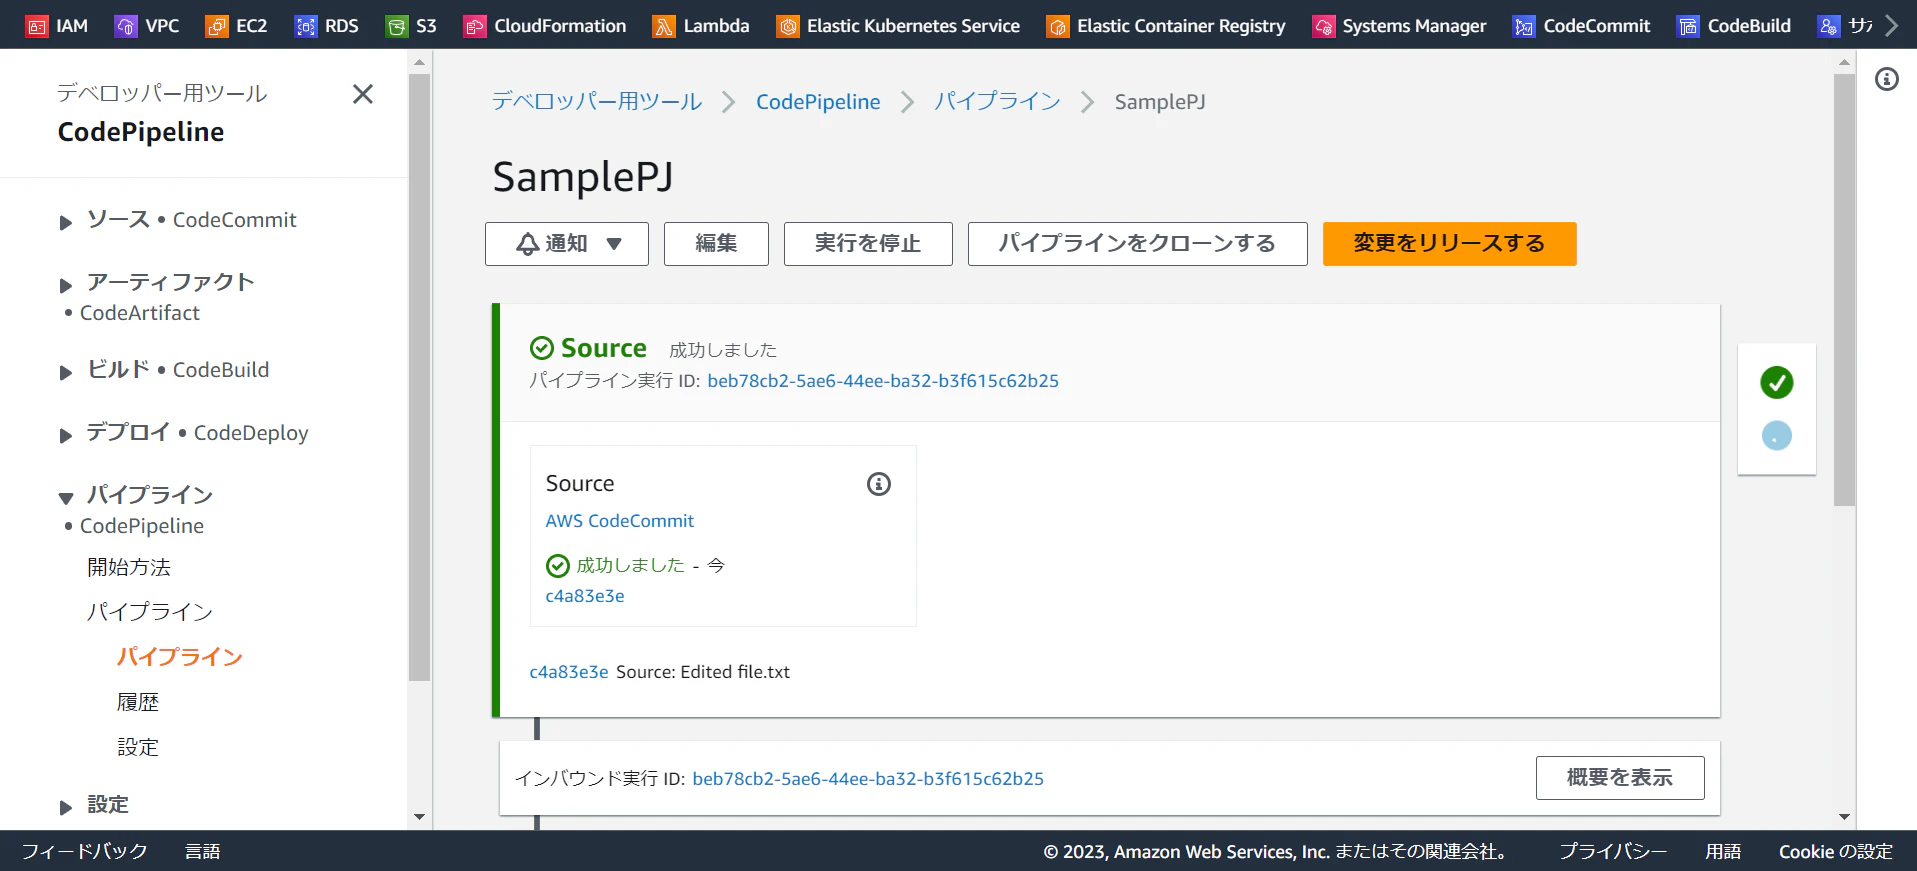Open the パイプライン parent item in sidebar
The width and height of the screenshot is (1917, 871).
(x=150, y=612)
